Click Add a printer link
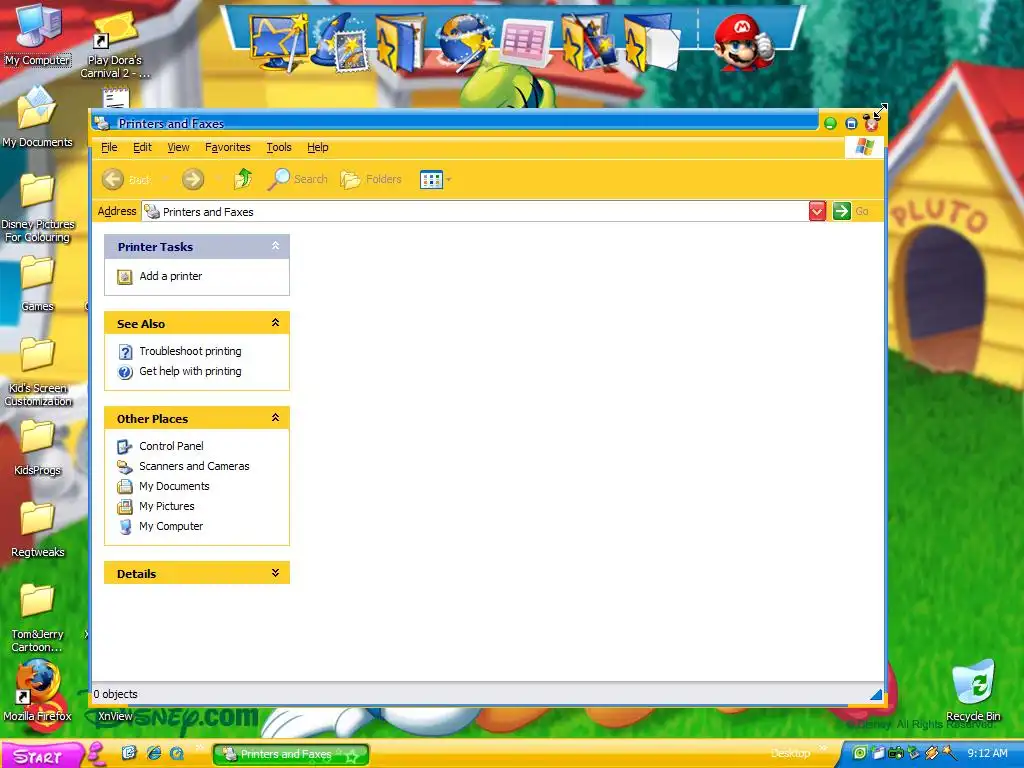This screenshot has width=1024, height=768. pos(170,276)
